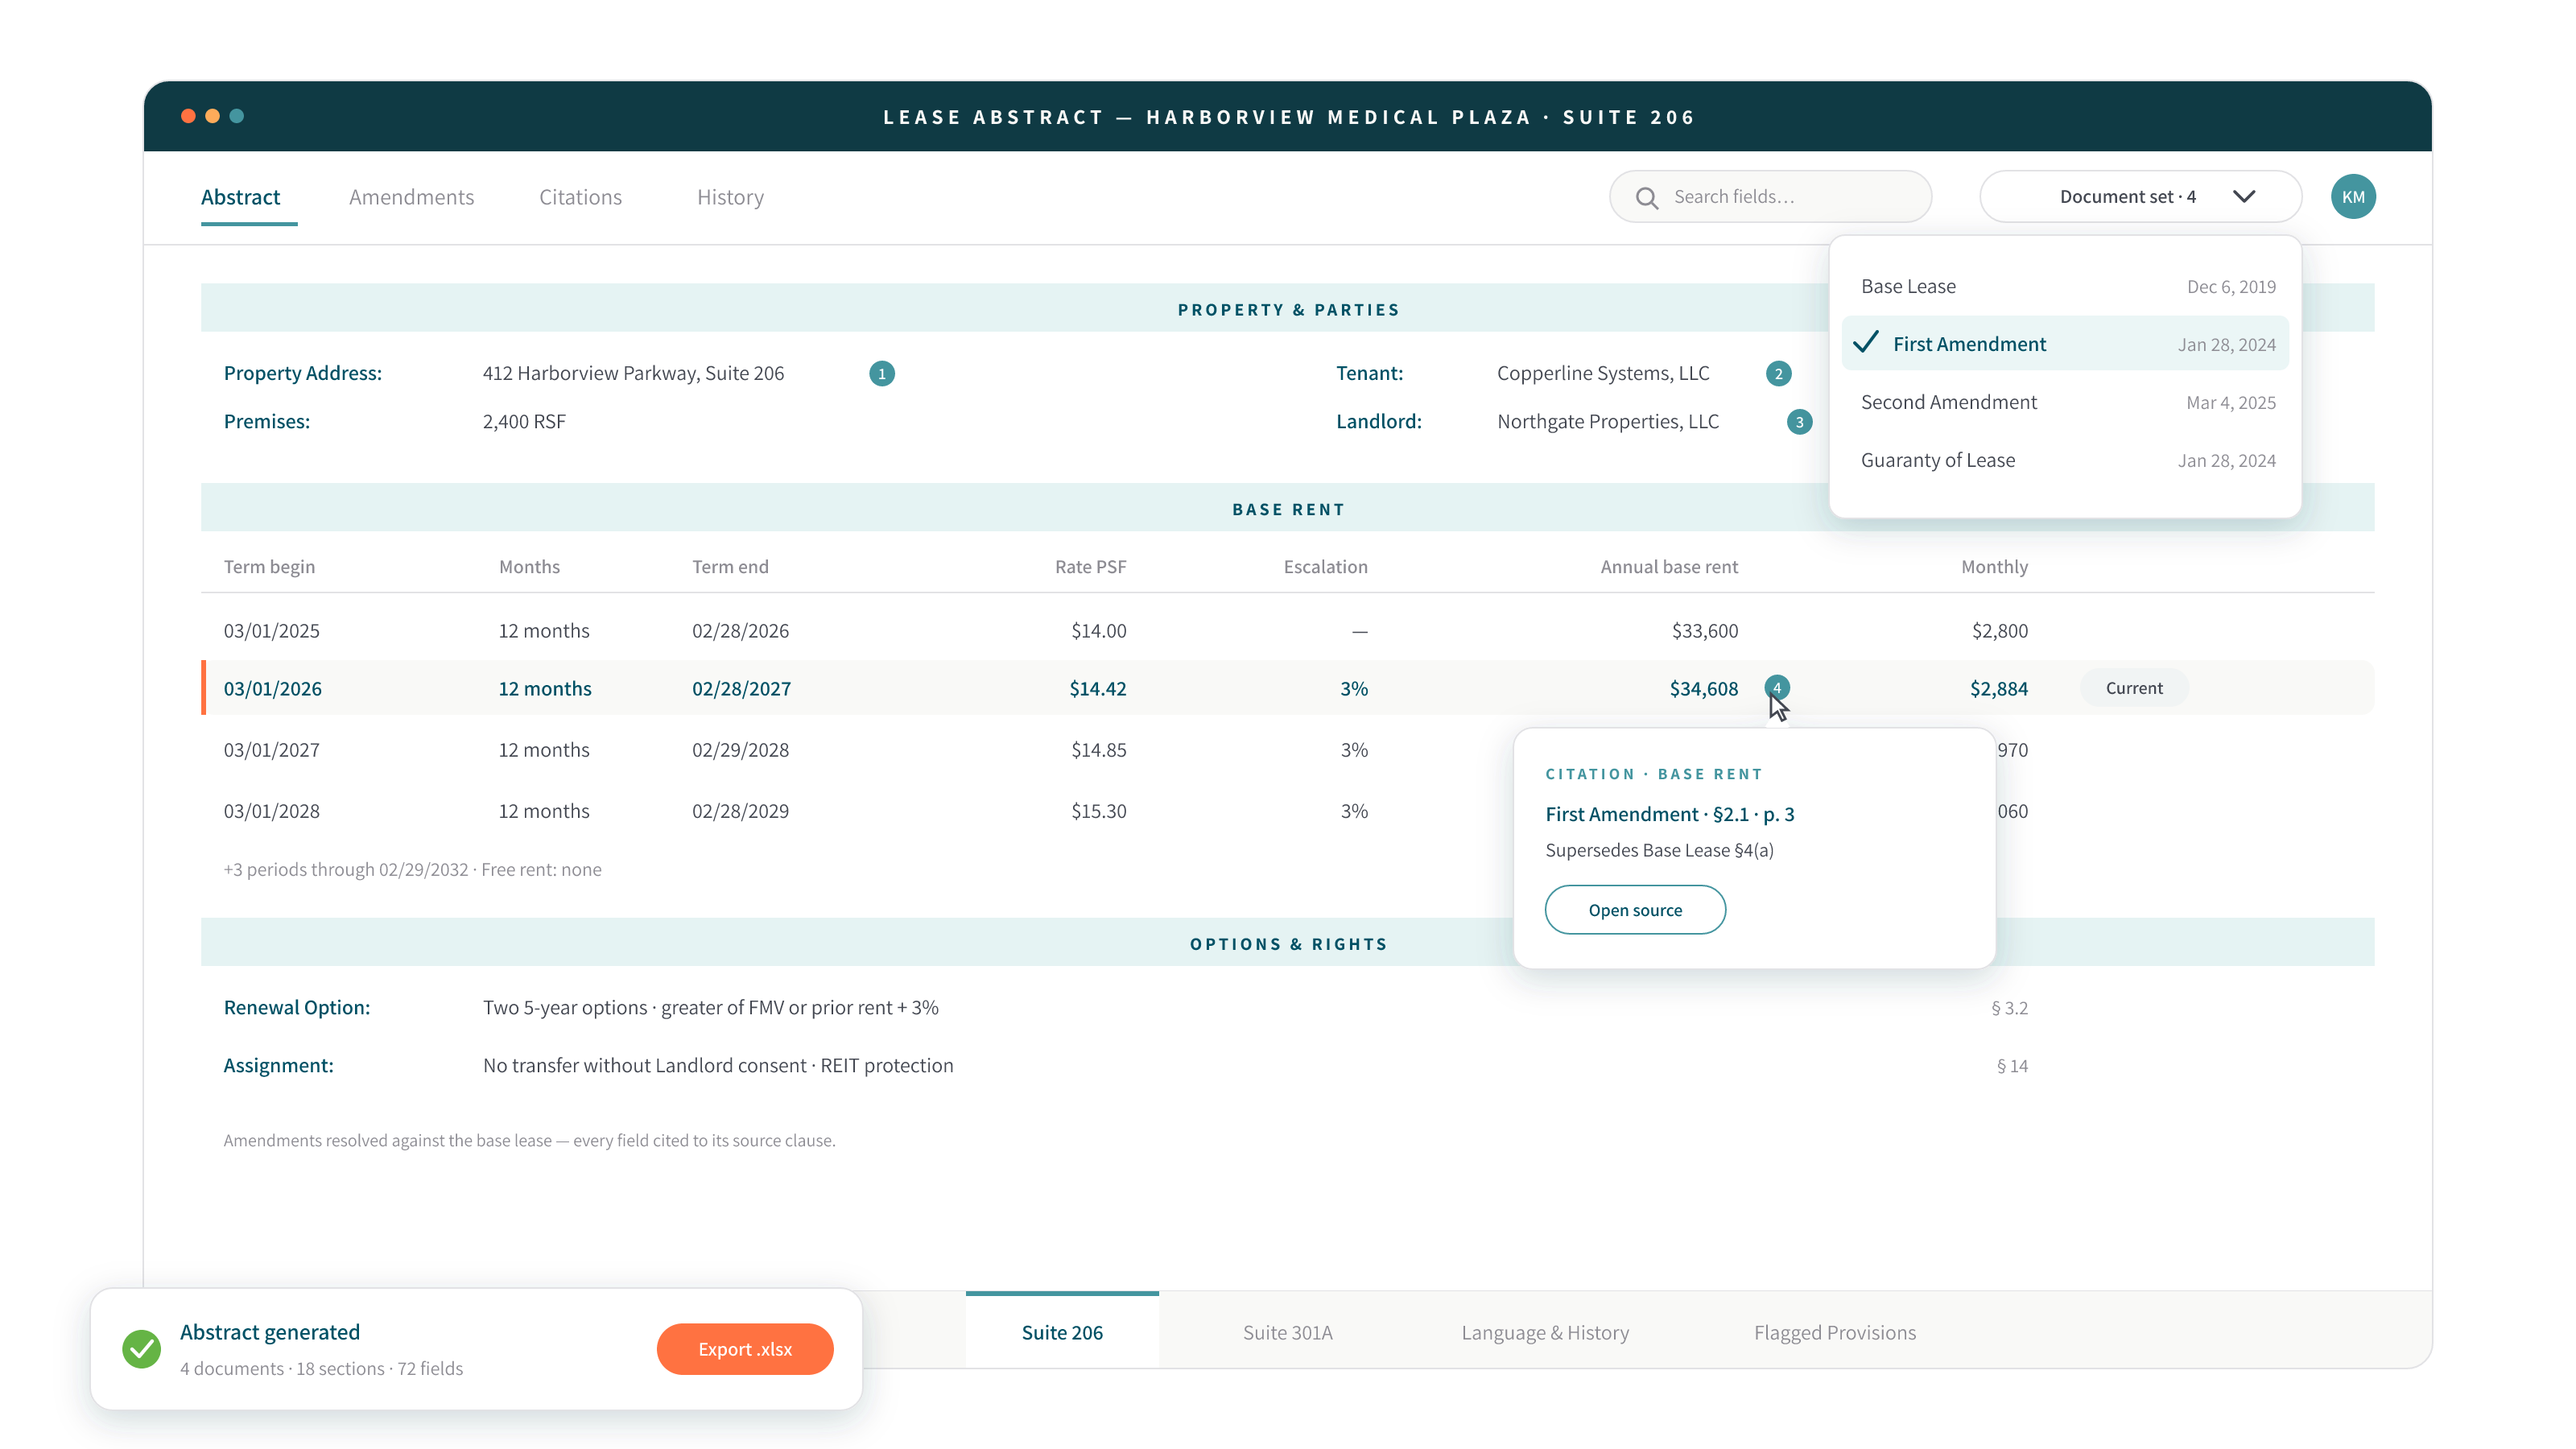Click the red window dot
The height and width of the screenshot is (1449, 2576).
coord(188,116)
